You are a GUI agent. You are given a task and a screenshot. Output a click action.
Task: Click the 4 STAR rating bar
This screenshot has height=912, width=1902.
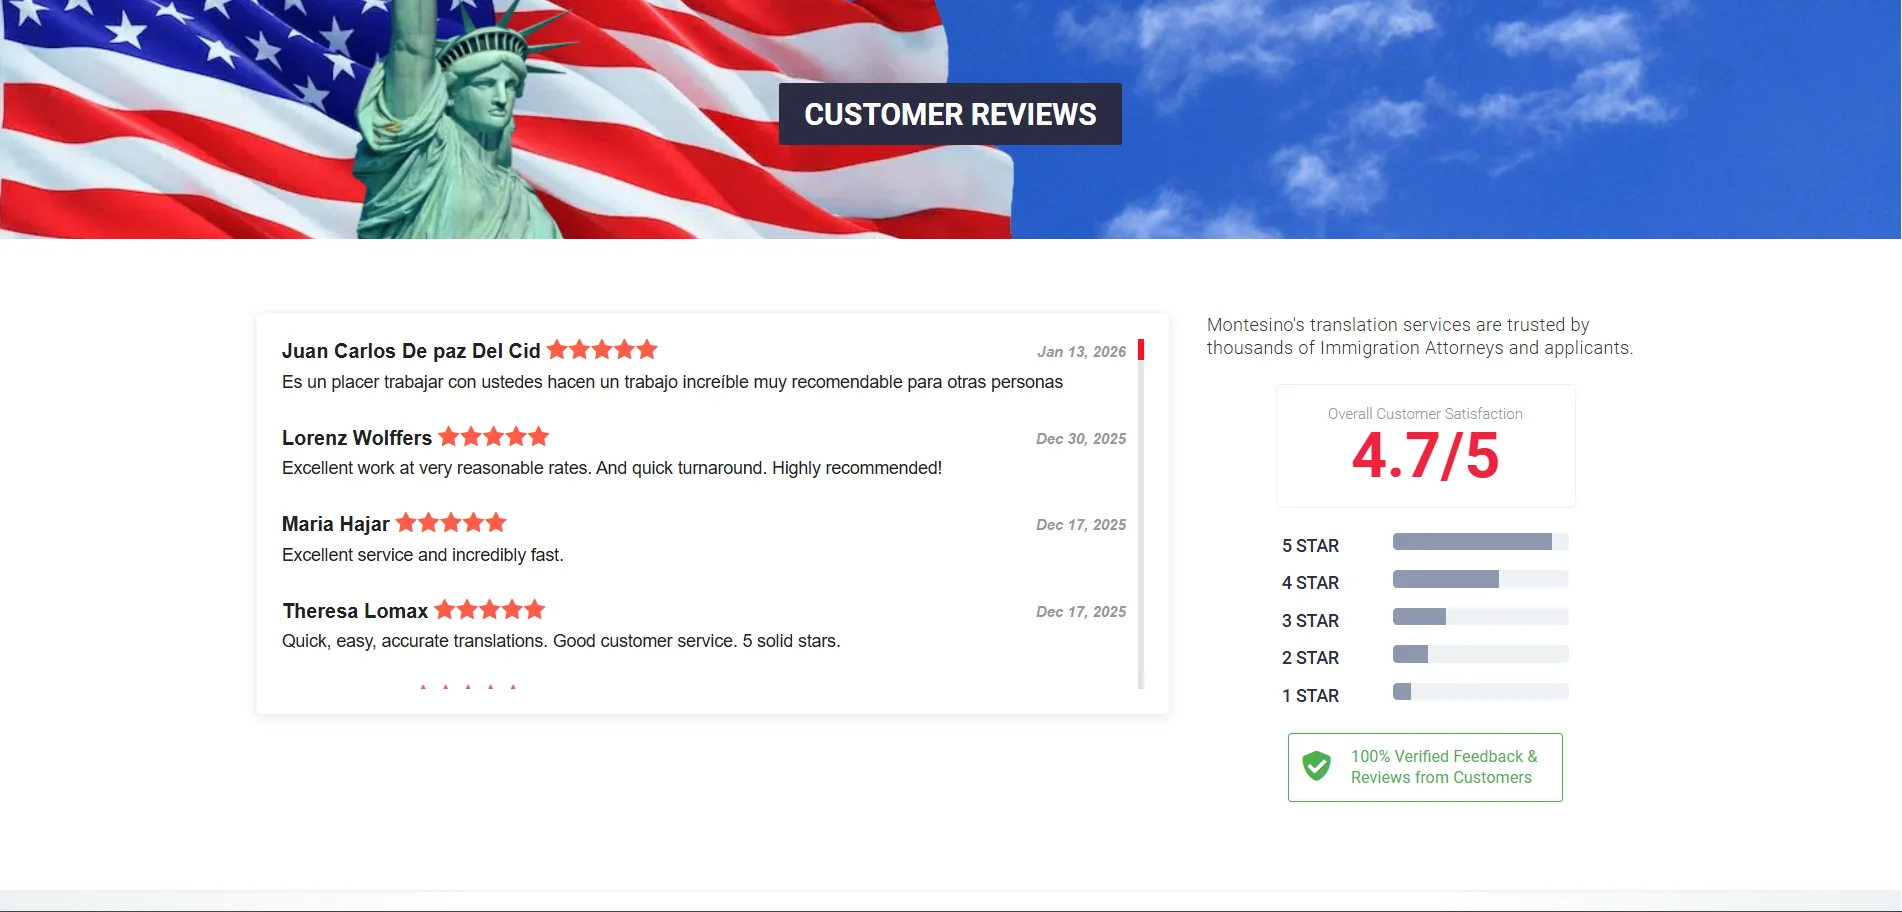[1481, 579]
